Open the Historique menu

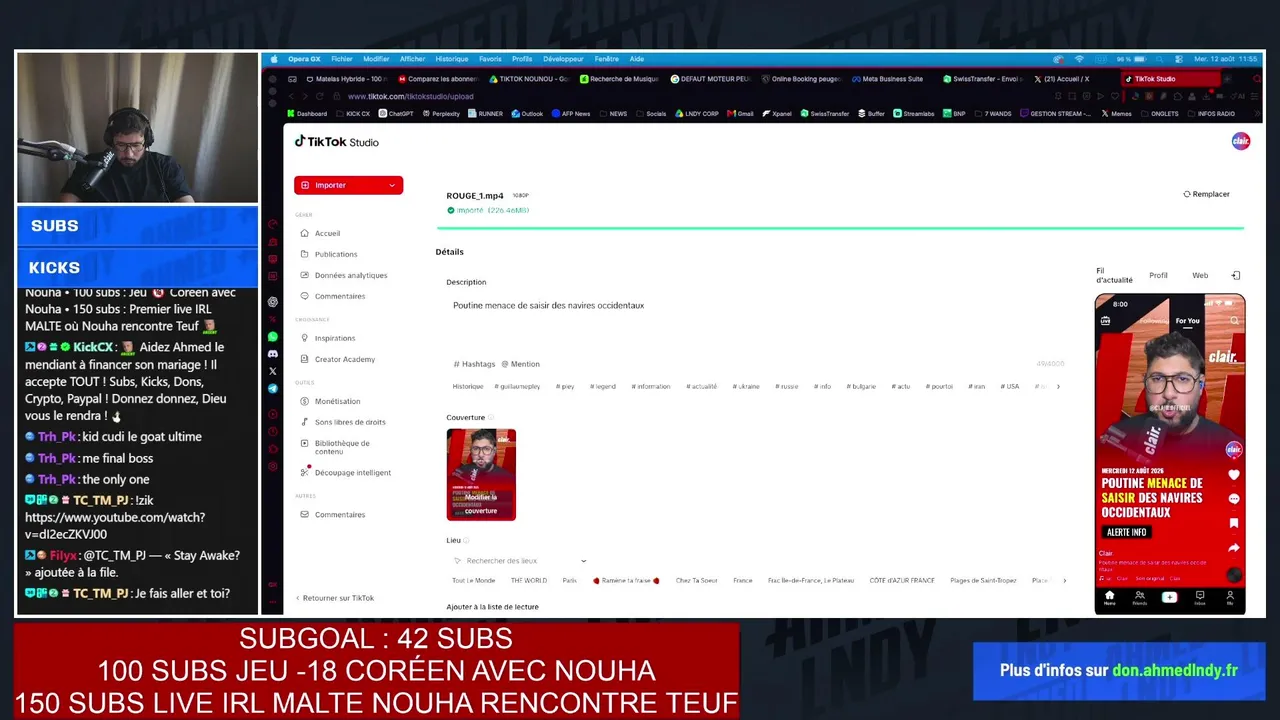[x=452, y=59]
